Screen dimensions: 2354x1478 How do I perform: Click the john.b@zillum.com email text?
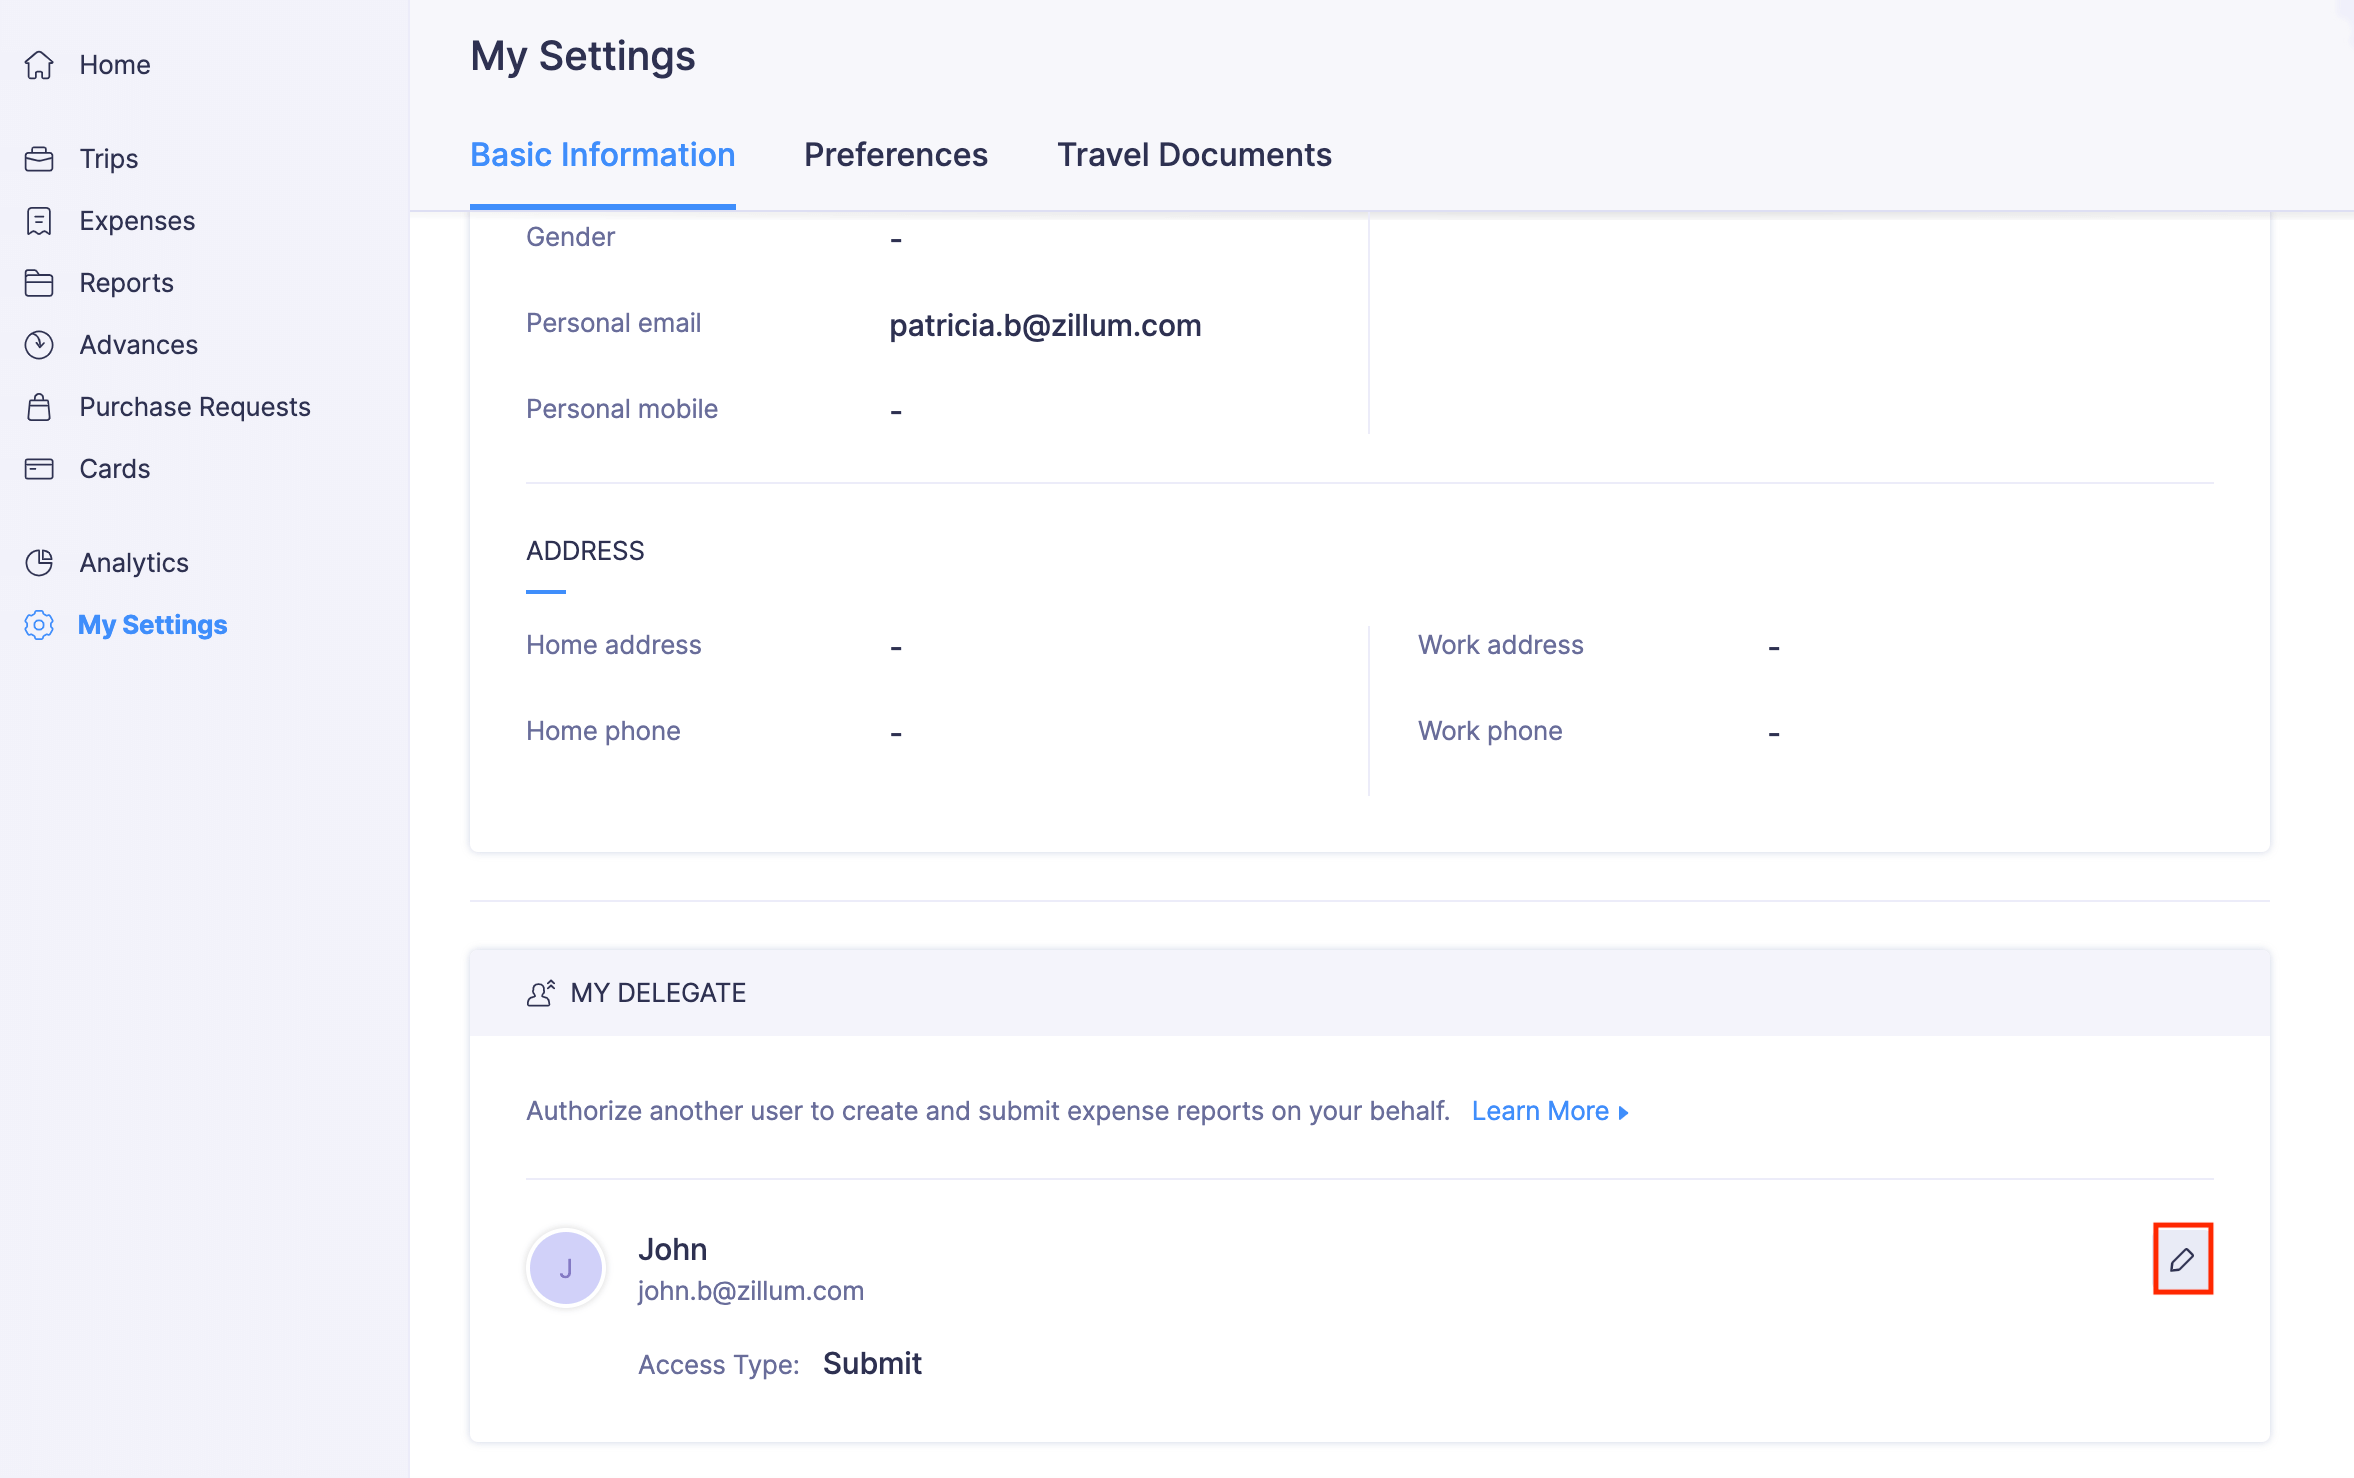(x=751, y=1291)
